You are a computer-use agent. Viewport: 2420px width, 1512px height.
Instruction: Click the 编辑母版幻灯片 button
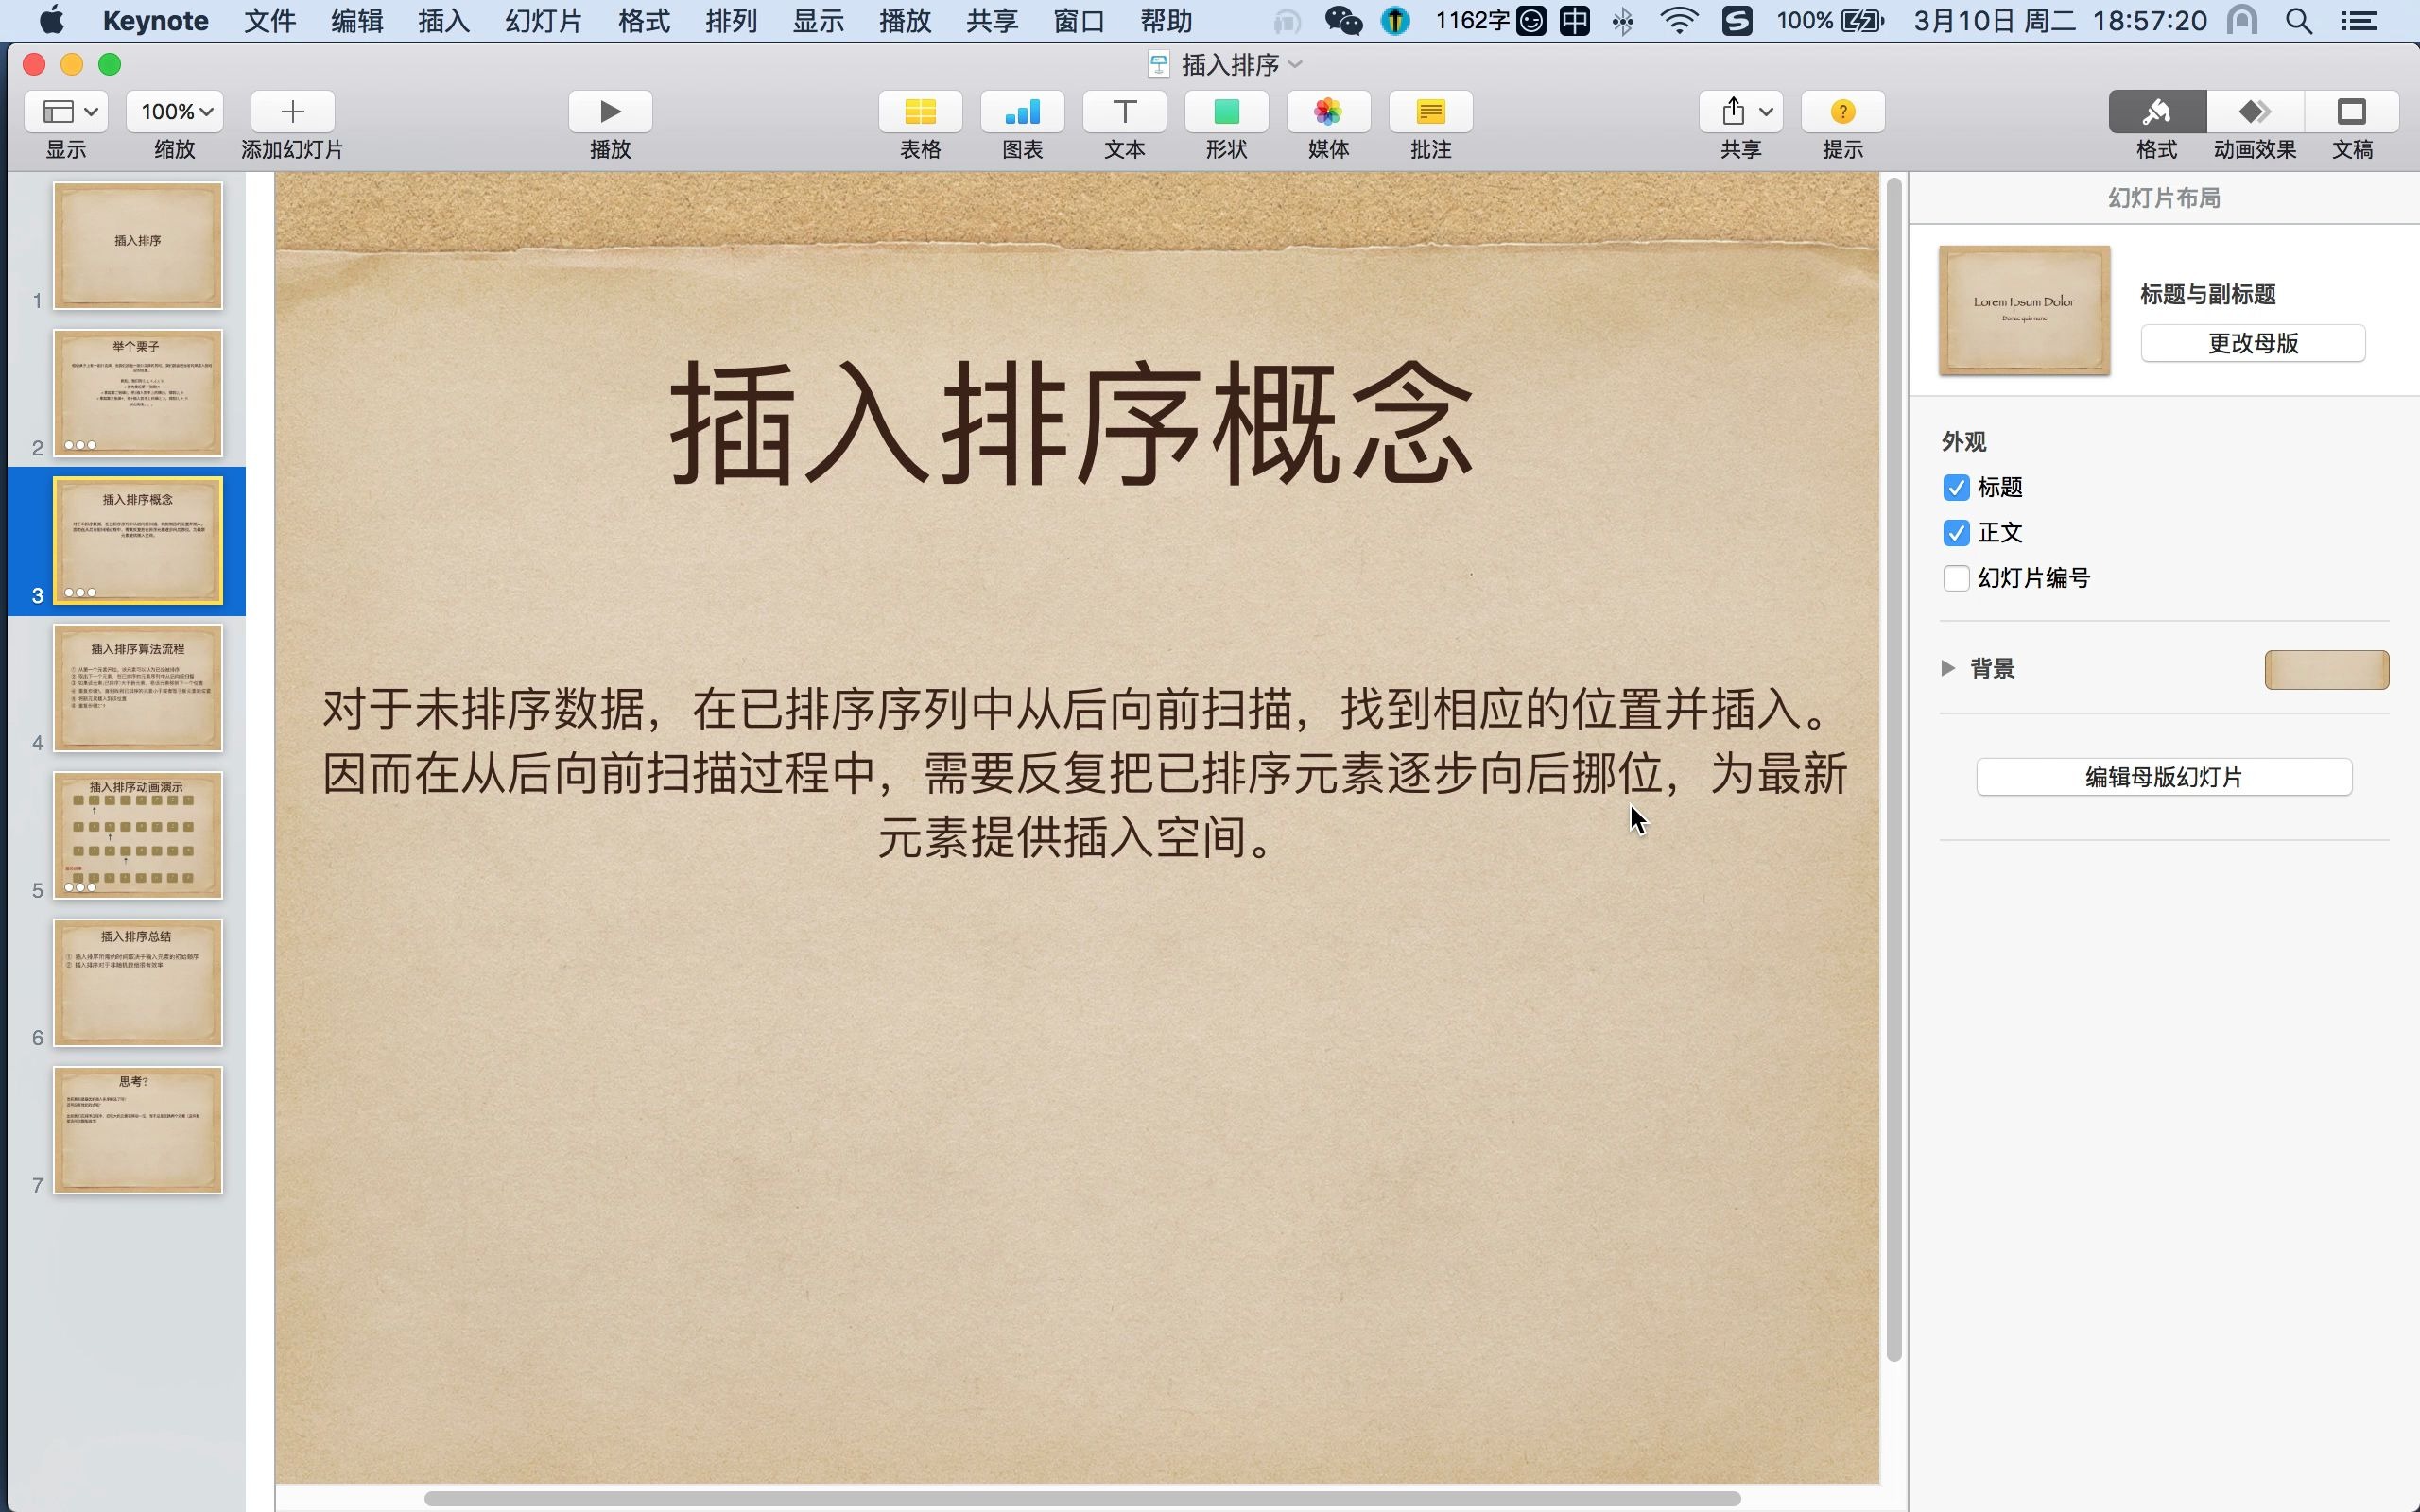[x=2163, y=776]
